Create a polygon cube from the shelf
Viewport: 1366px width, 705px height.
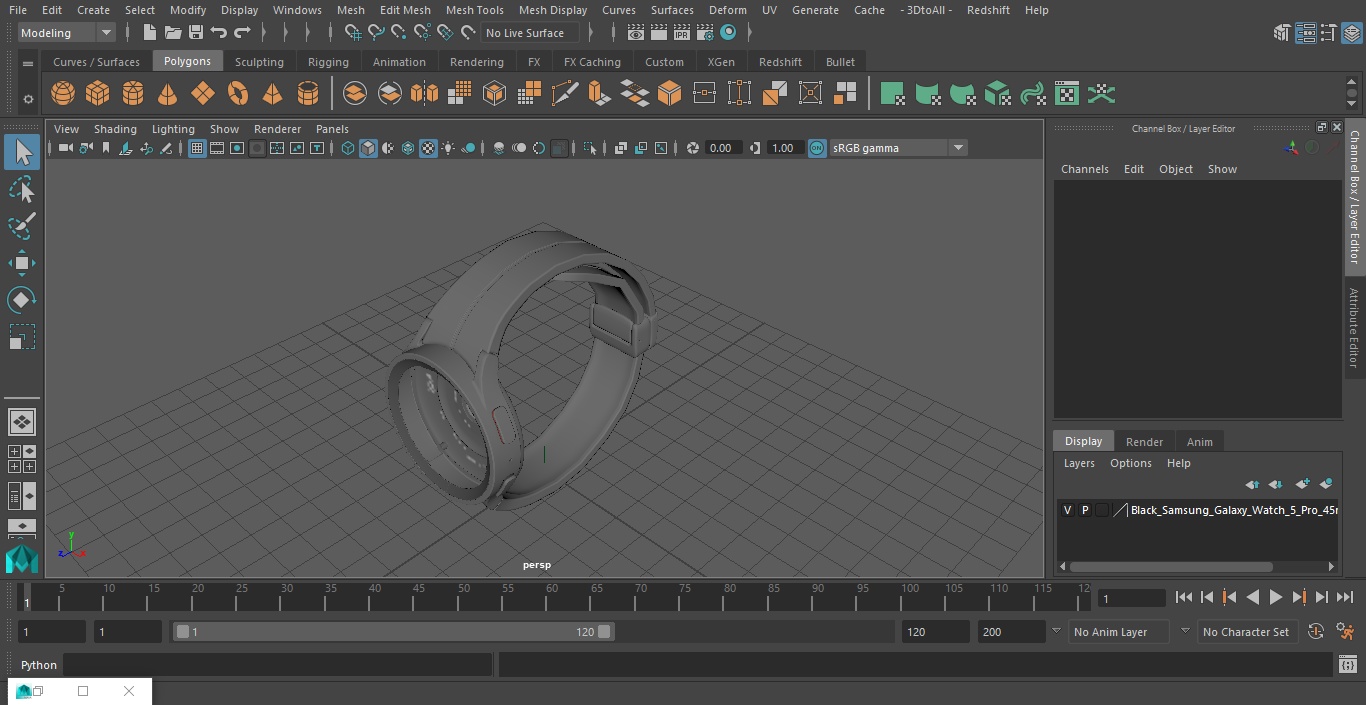coord(98,94)
